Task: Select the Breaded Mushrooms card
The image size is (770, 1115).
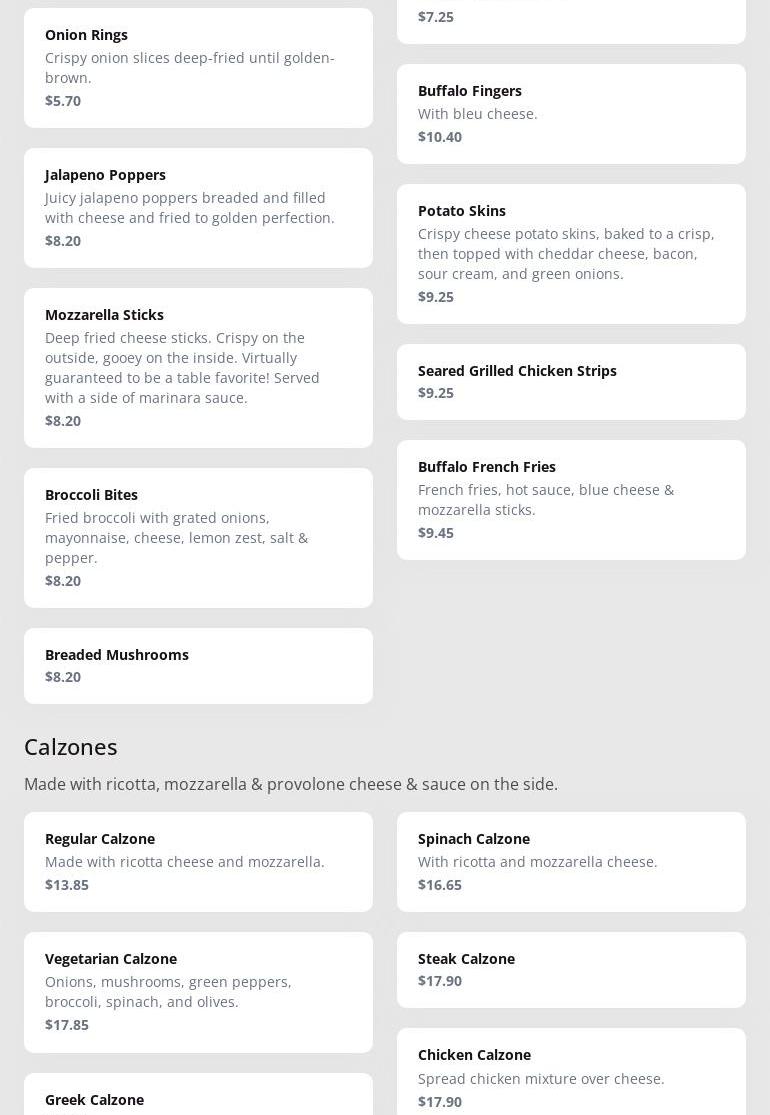Action: click(x=198, y=666)
